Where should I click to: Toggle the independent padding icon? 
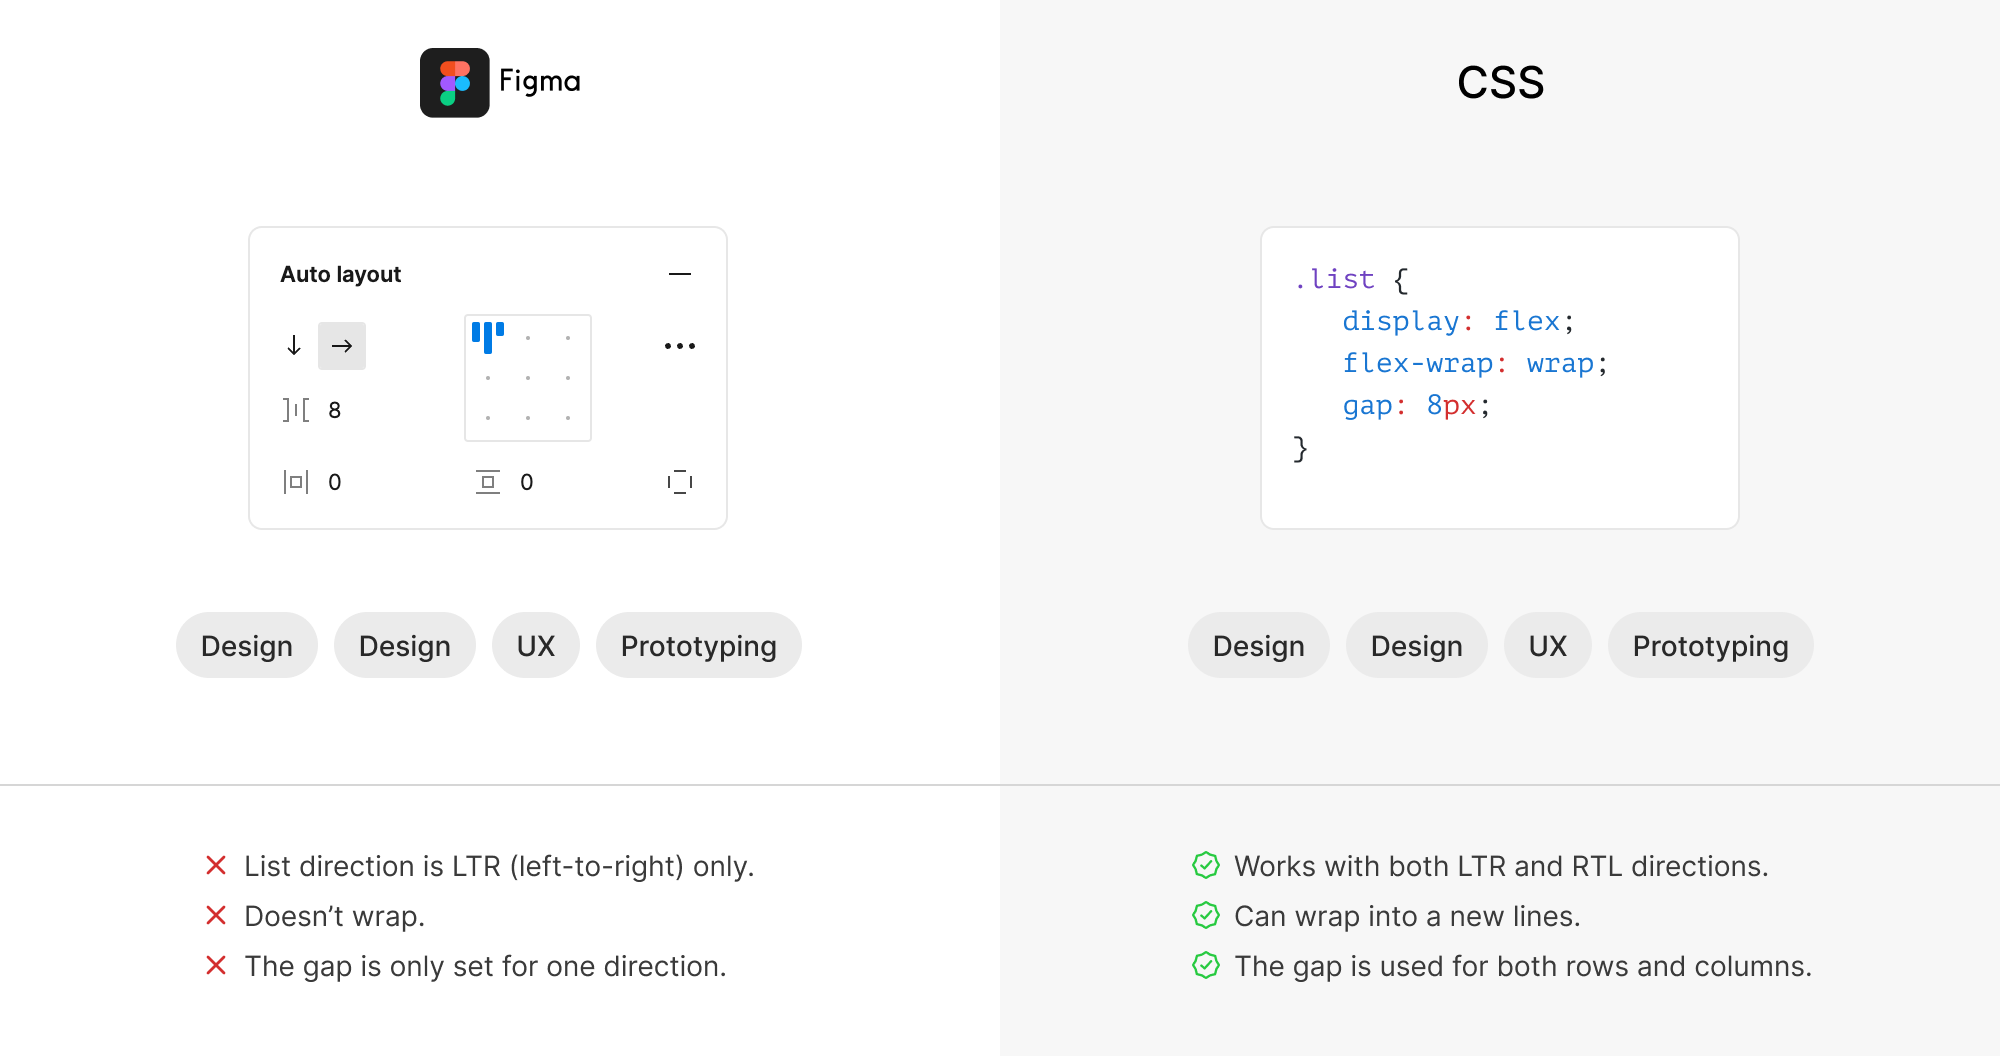(x=680, y=482)
